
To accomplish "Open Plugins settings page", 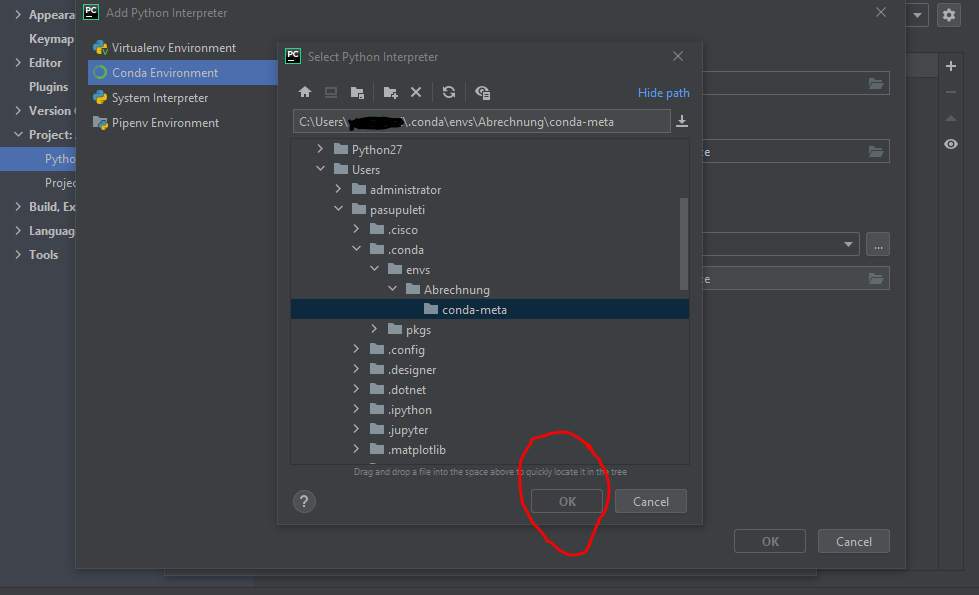I will [x=48, y=87].
